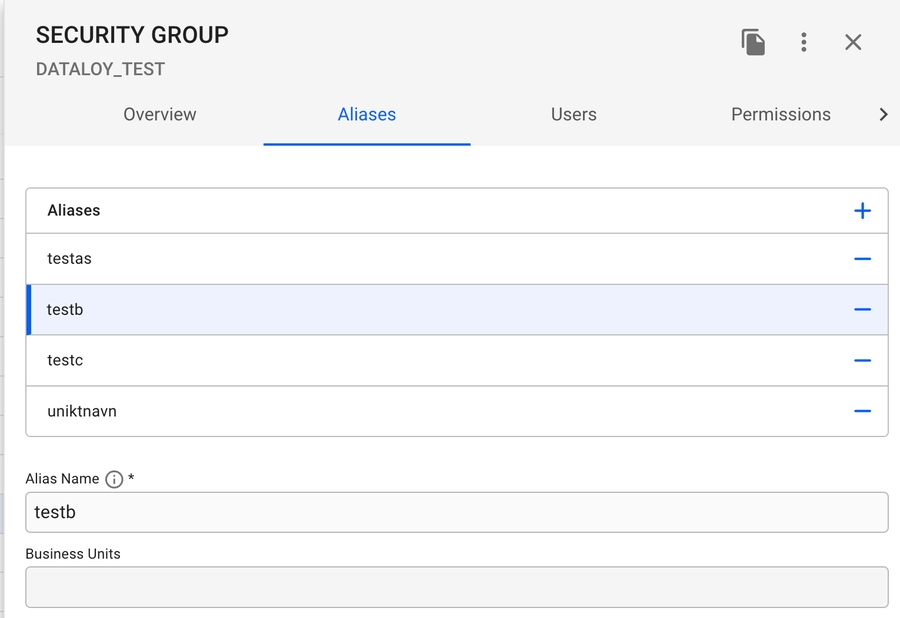Remove the testas alias

point(862,259)
